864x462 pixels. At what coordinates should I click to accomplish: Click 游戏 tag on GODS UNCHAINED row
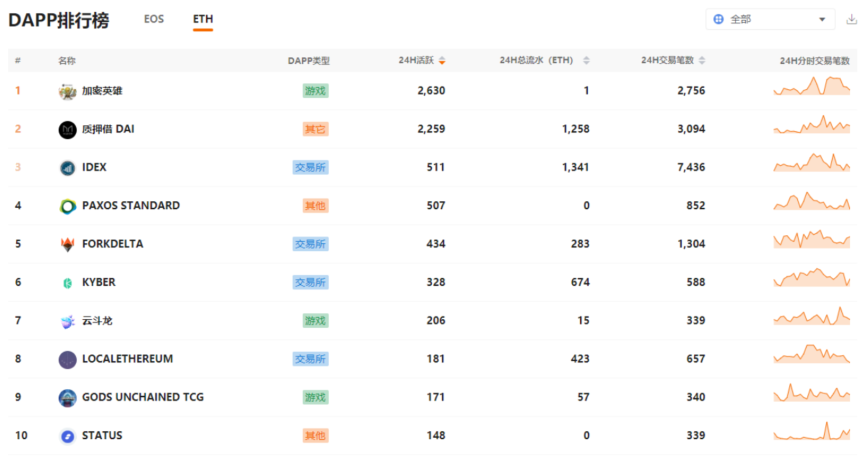coord(315,397)
